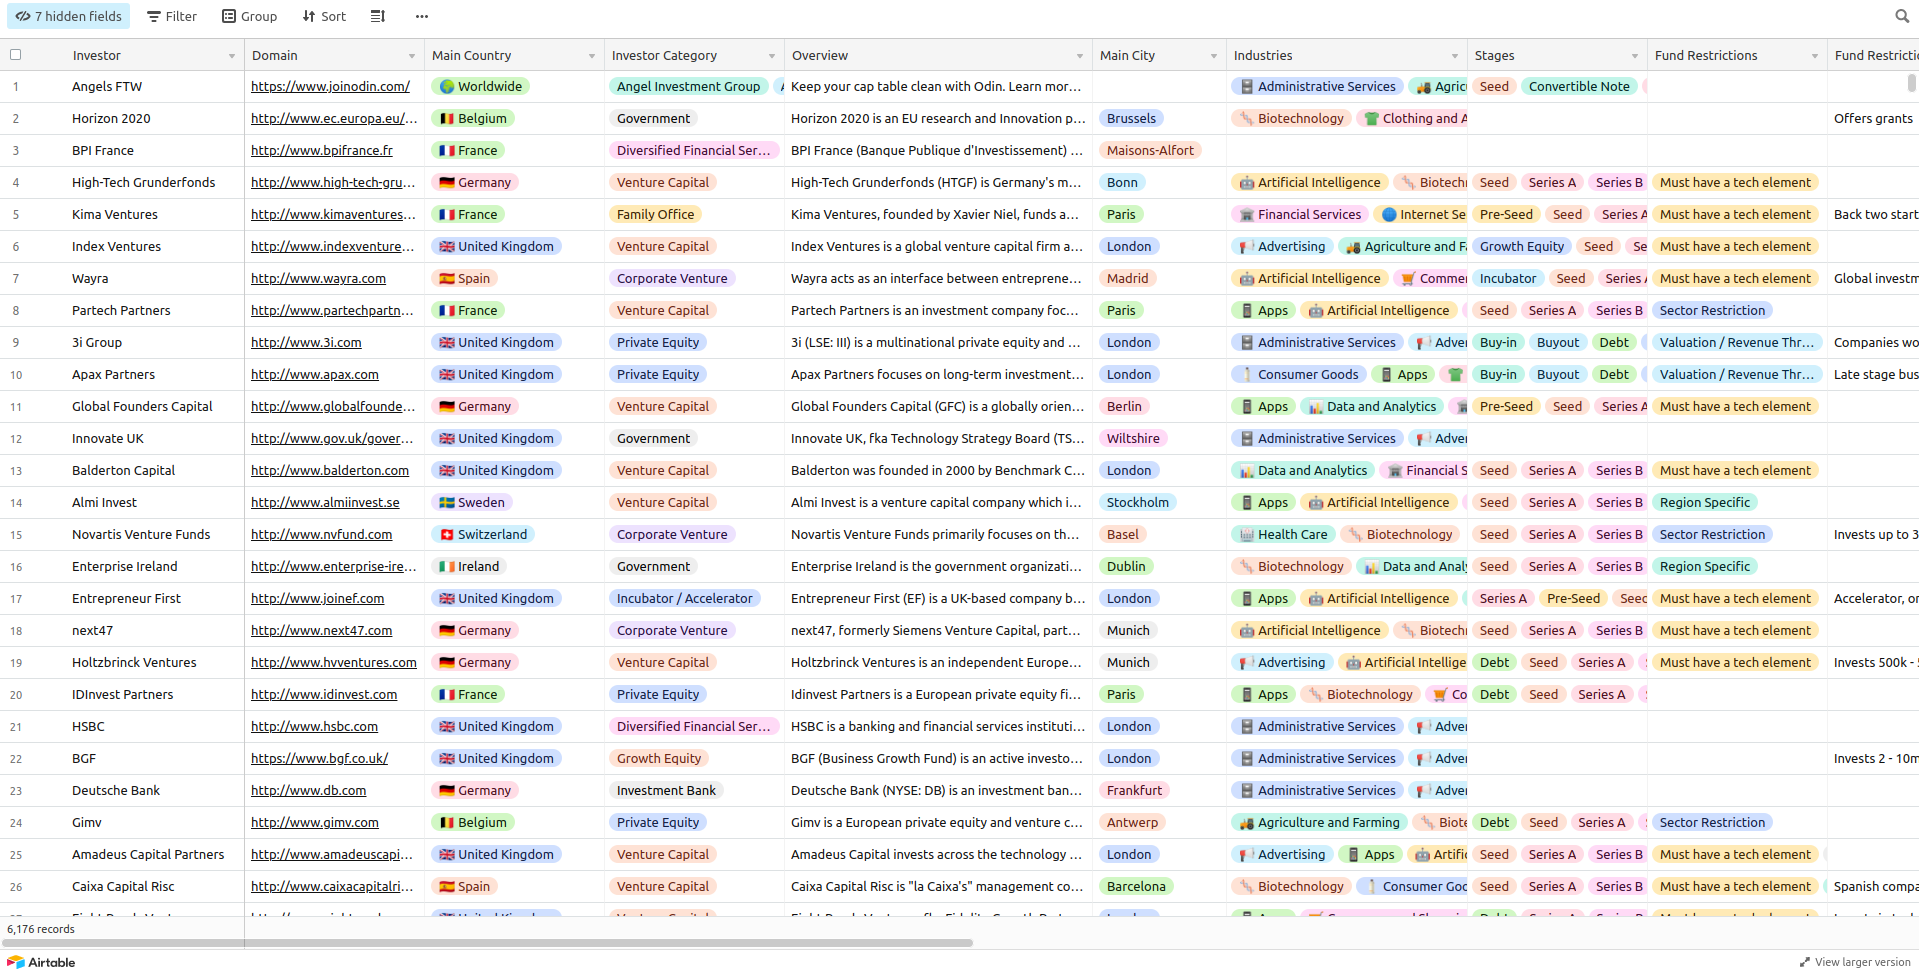The width and height of the screenshot is (1919, 974).
Task: Open the Group menu
Action: click(250, 16)
